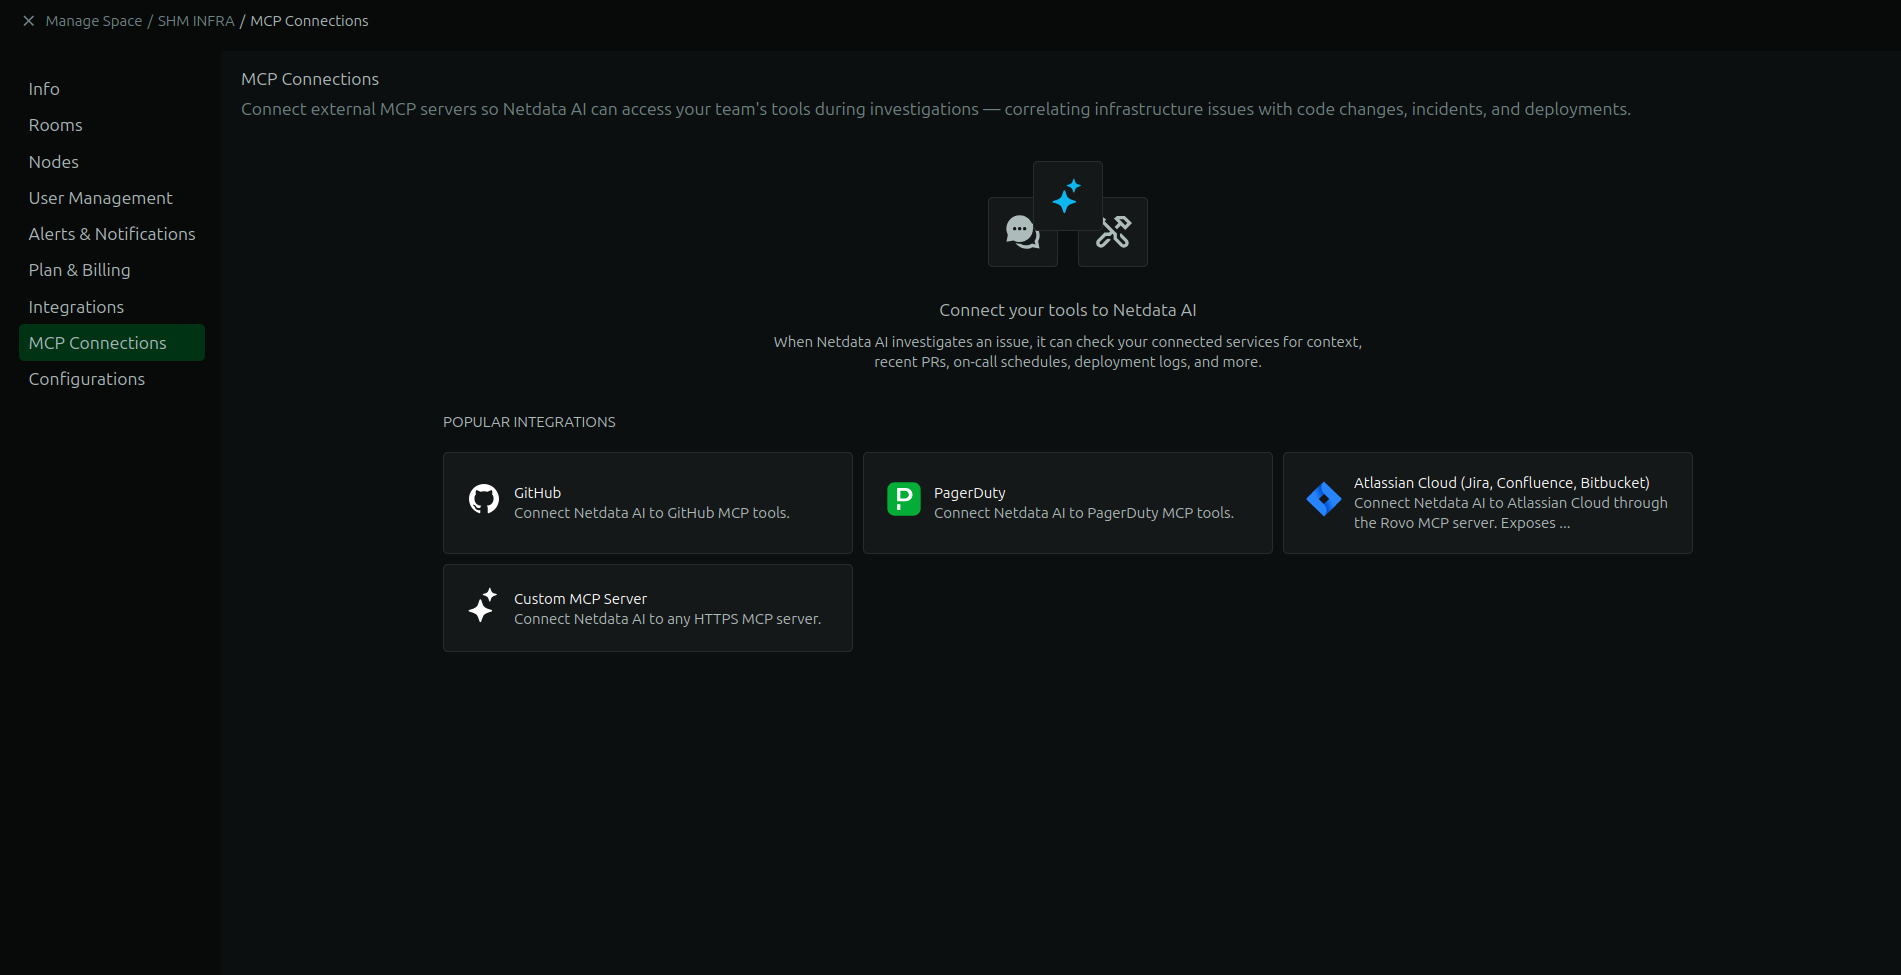The height and width of the screenshot is (975, 1901).
Task: Click the 'Connect external MCP servers' description line
Action: click(936, 109)
